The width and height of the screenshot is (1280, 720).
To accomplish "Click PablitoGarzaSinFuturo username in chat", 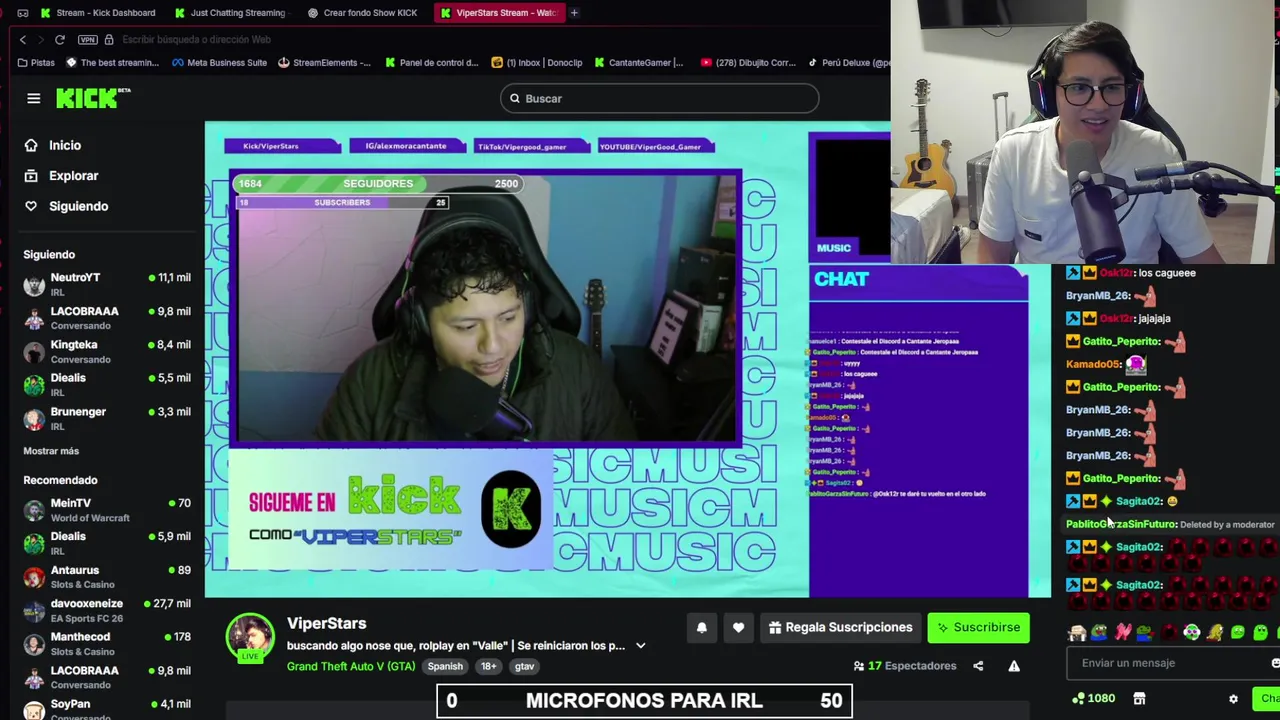I will tap(1121, 524).
